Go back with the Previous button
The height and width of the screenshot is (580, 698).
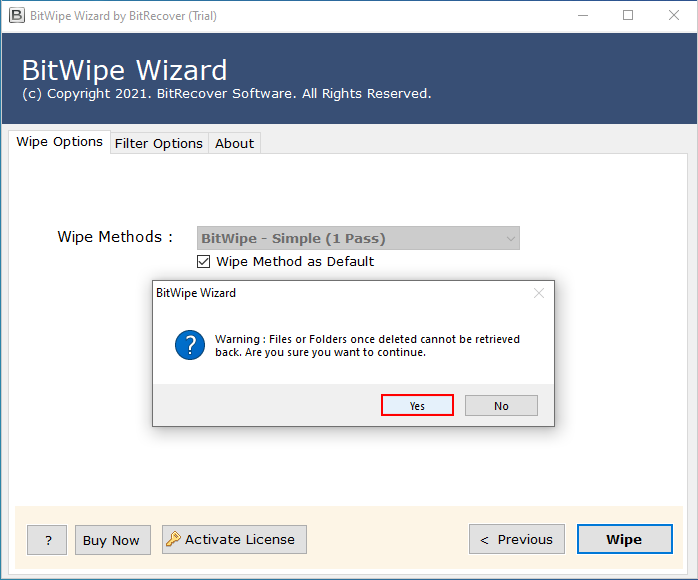point(516,539)
